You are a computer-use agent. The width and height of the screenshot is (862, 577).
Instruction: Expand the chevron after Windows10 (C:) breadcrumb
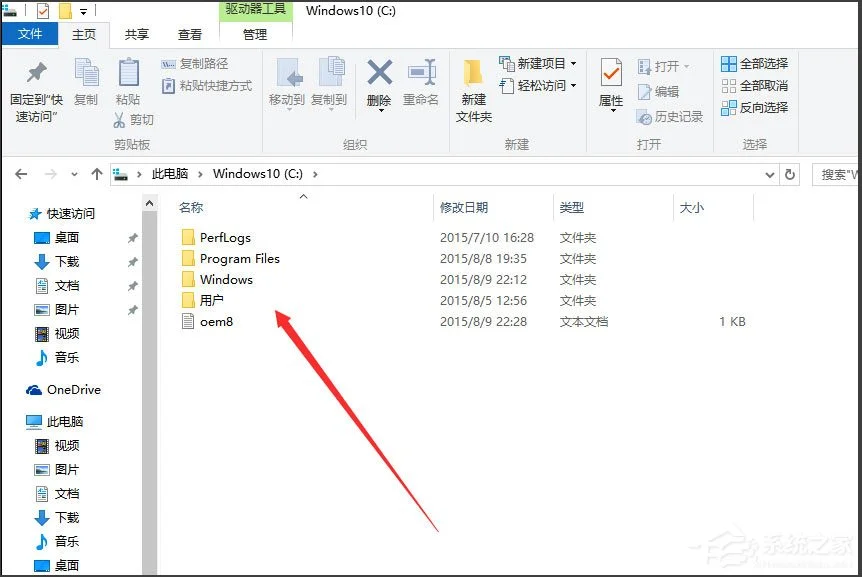click(315, 174)
